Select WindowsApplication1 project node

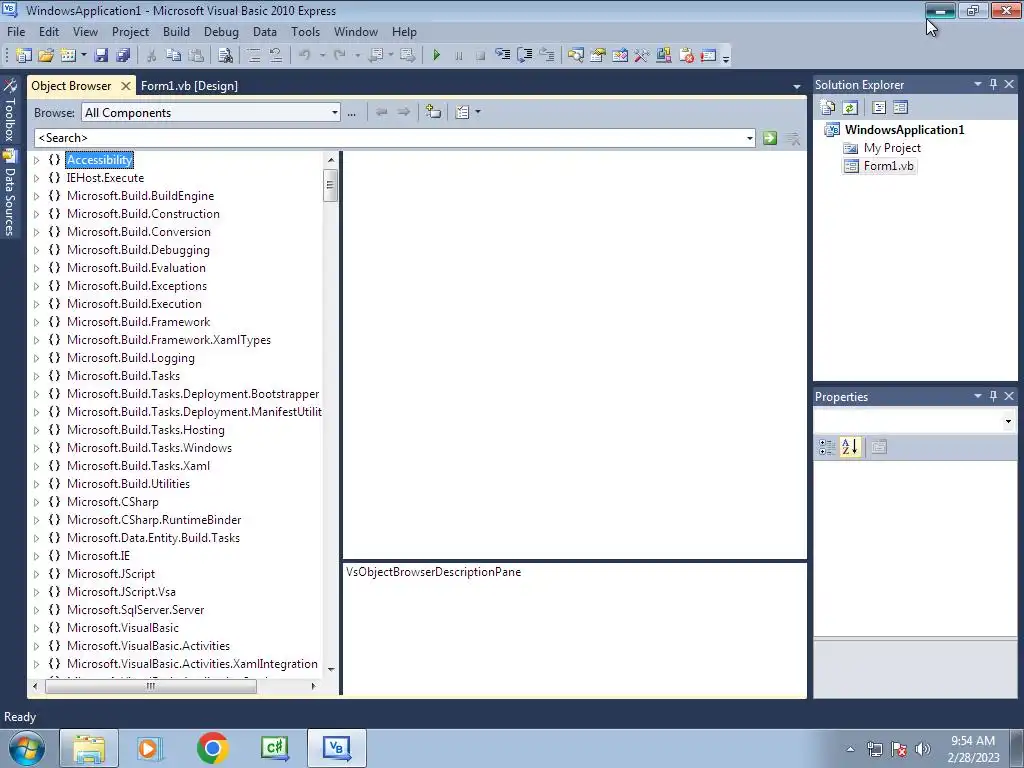pos(904,129)
